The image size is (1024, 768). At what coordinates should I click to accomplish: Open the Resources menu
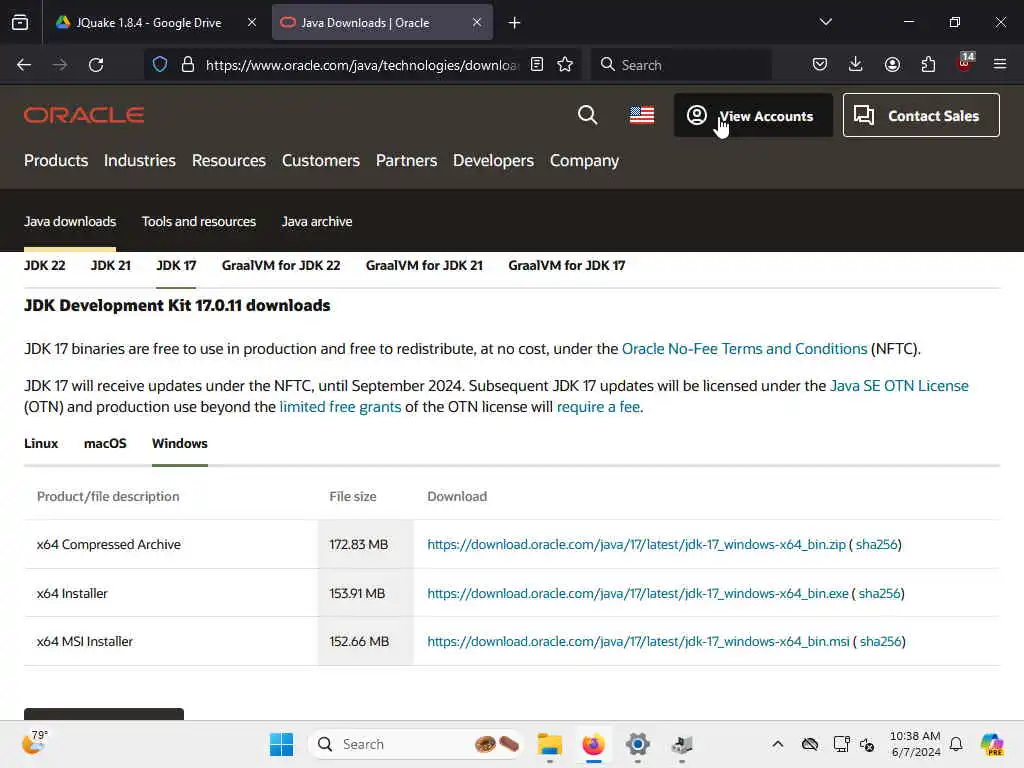tap(229, 161)
